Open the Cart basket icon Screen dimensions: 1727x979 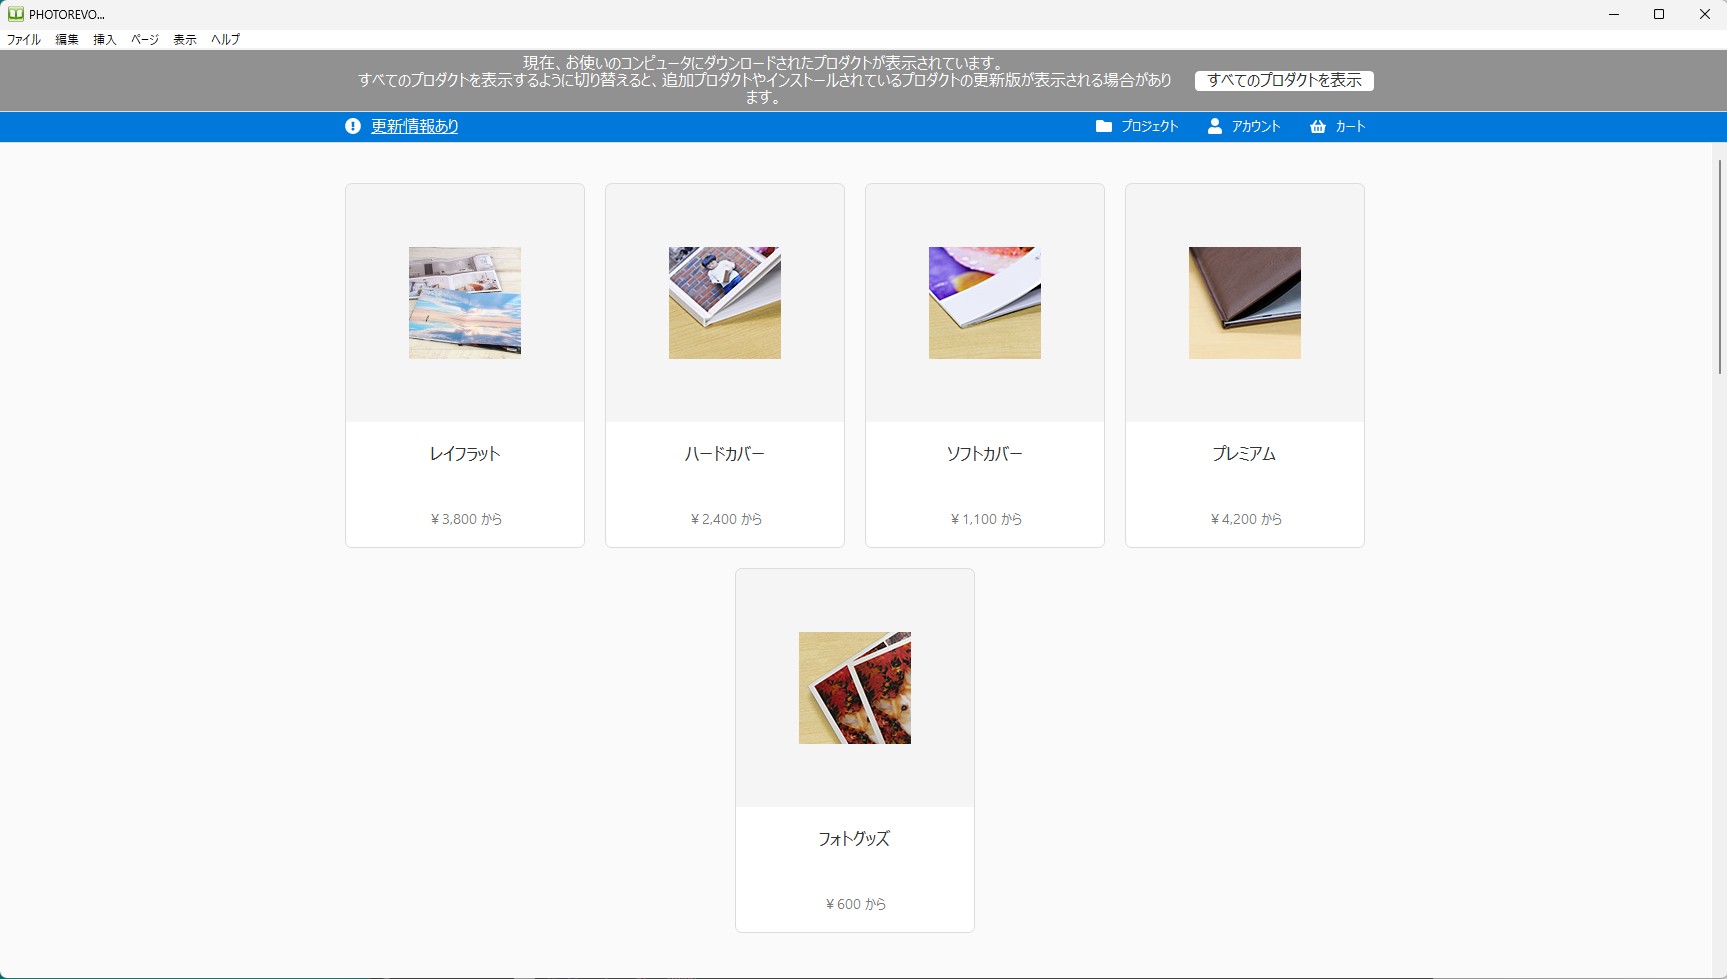click(x=1318, y=127)
